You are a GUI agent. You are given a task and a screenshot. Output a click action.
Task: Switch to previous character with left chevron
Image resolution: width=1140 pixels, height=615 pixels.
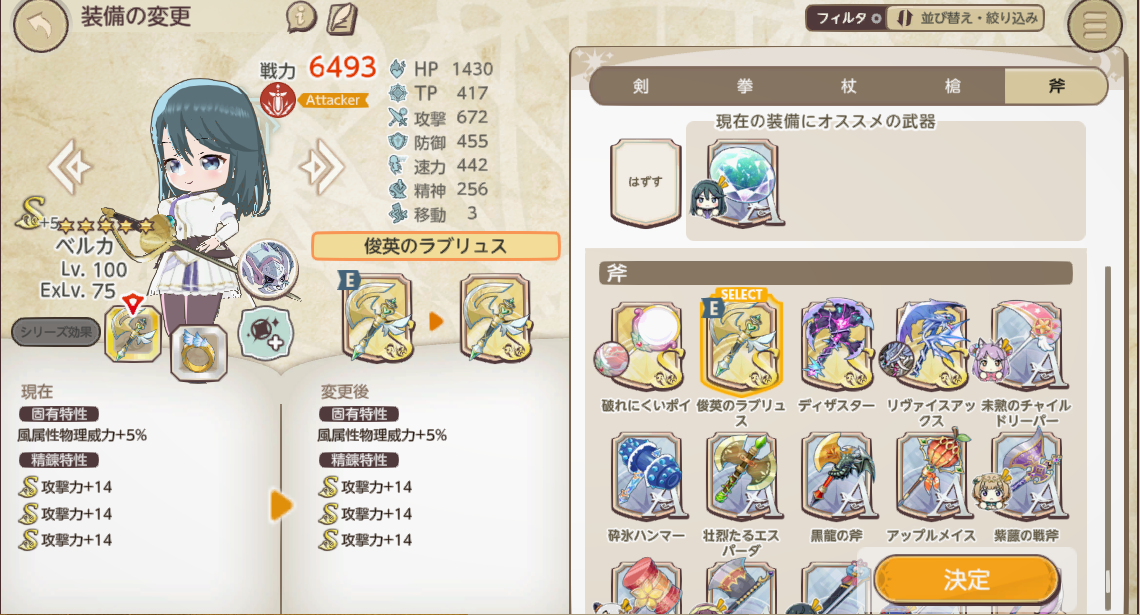[69, 167]
